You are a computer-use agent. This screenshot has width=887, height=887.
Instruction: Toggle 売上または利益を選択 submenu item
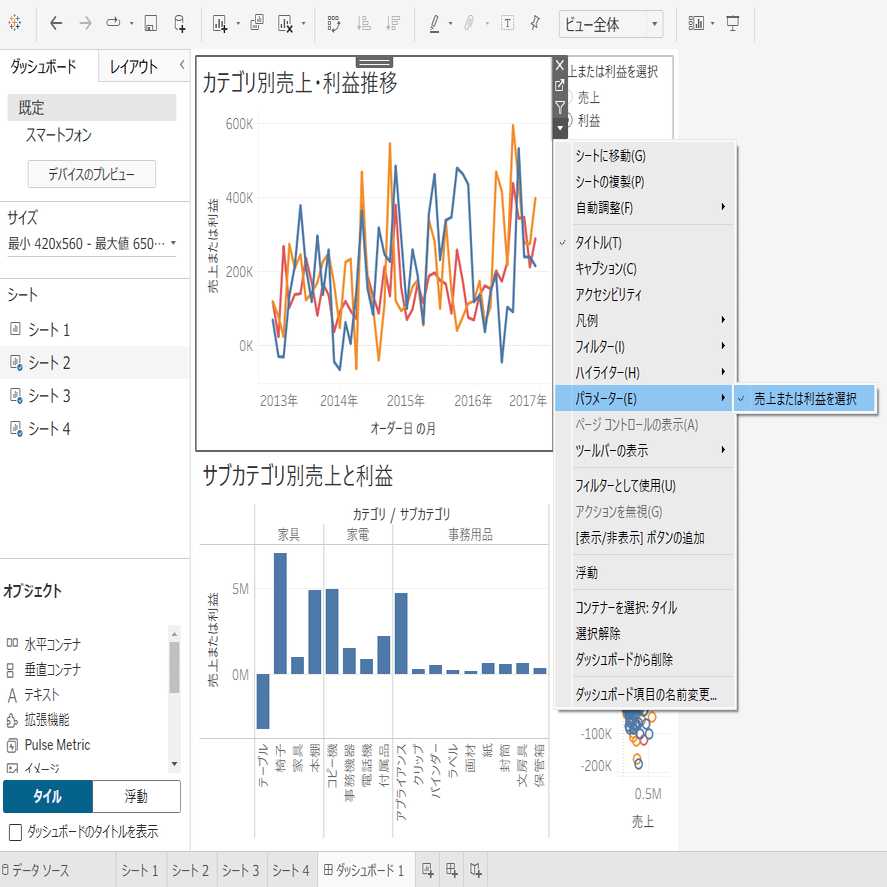point(805,399)
